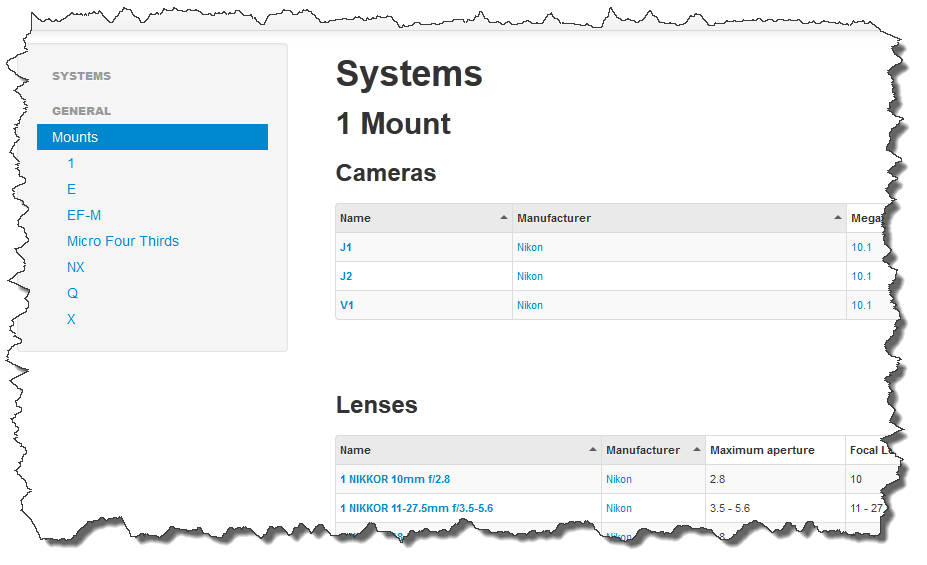Select Mounts in the sidebar
The image size is (927, 565).
coord(152,137)
